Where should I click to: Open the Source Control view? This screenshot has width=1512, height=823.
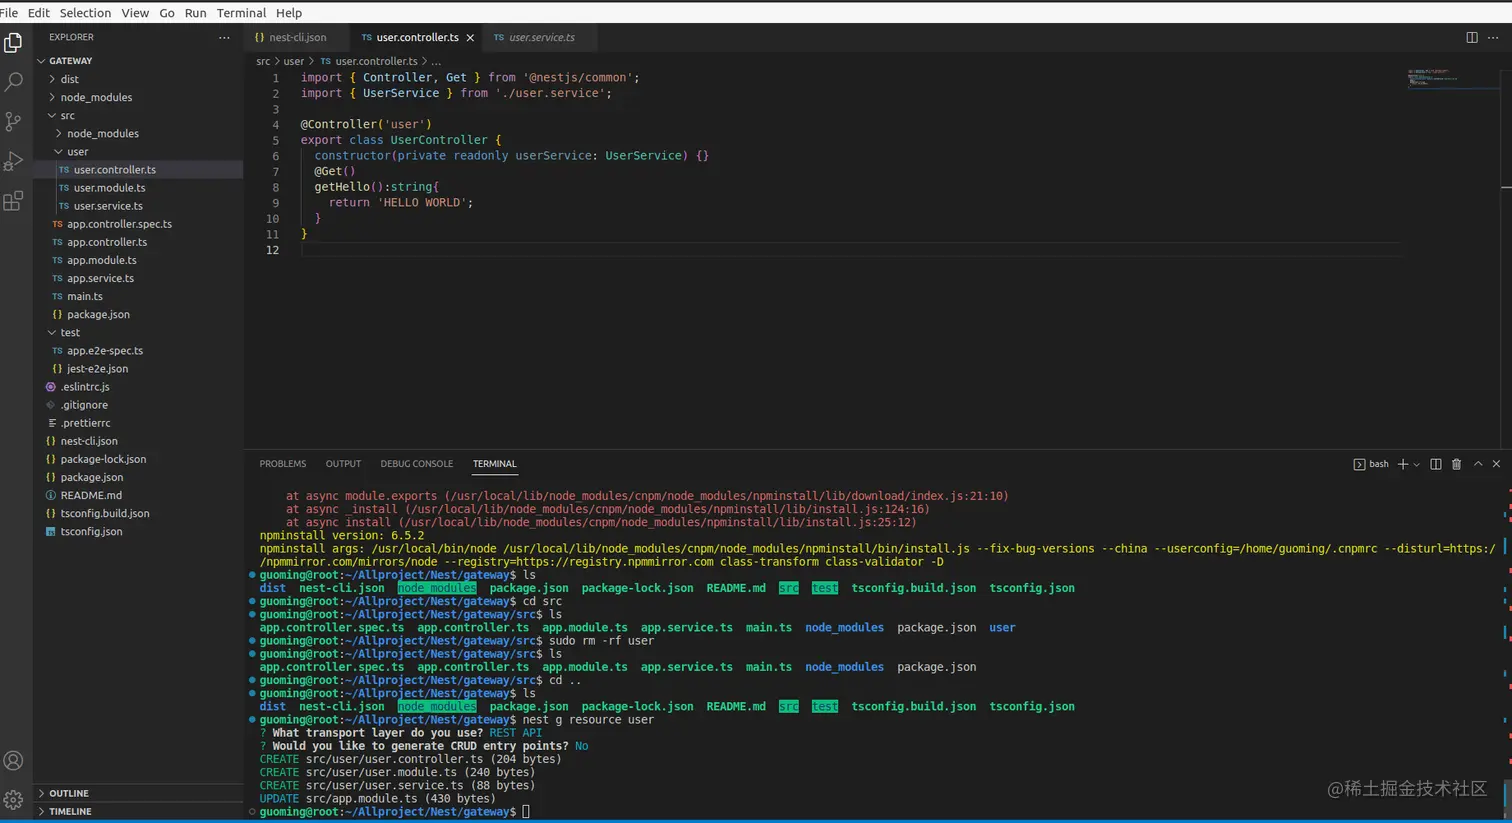pos(14,121)
